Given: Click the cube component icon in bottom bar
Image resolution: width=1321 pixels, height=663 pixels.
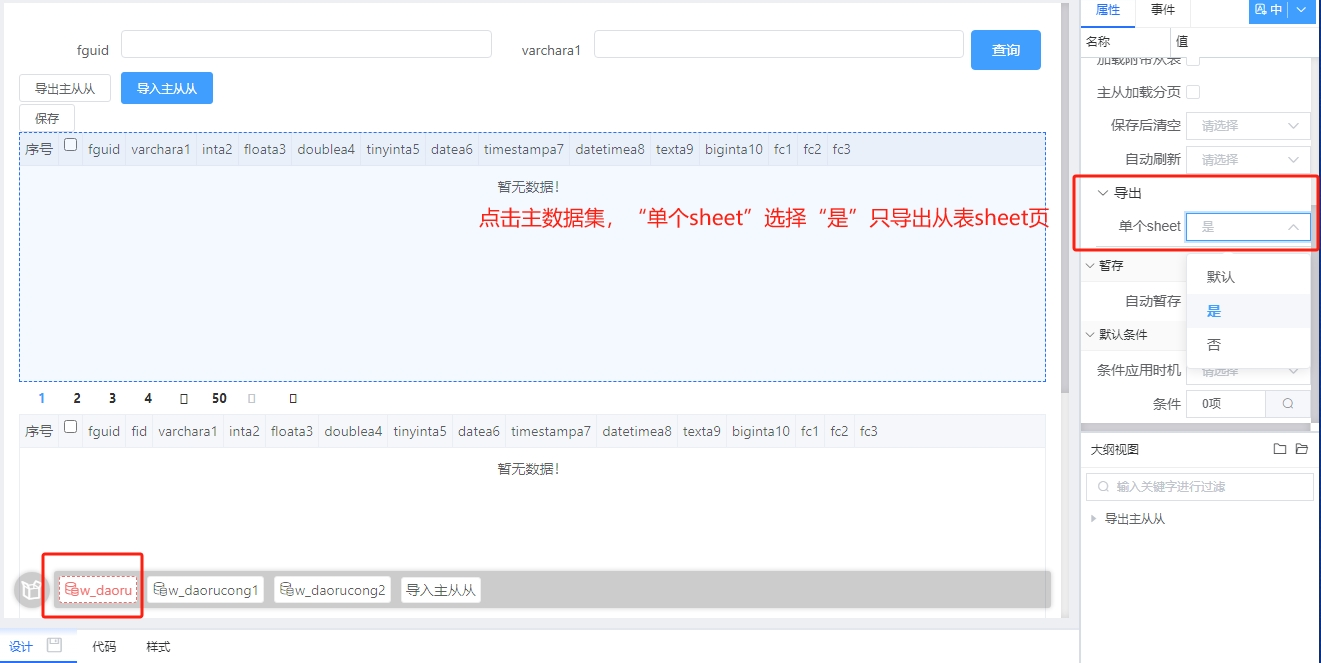Looking at the screenshot, I should (x=31, y=590).
